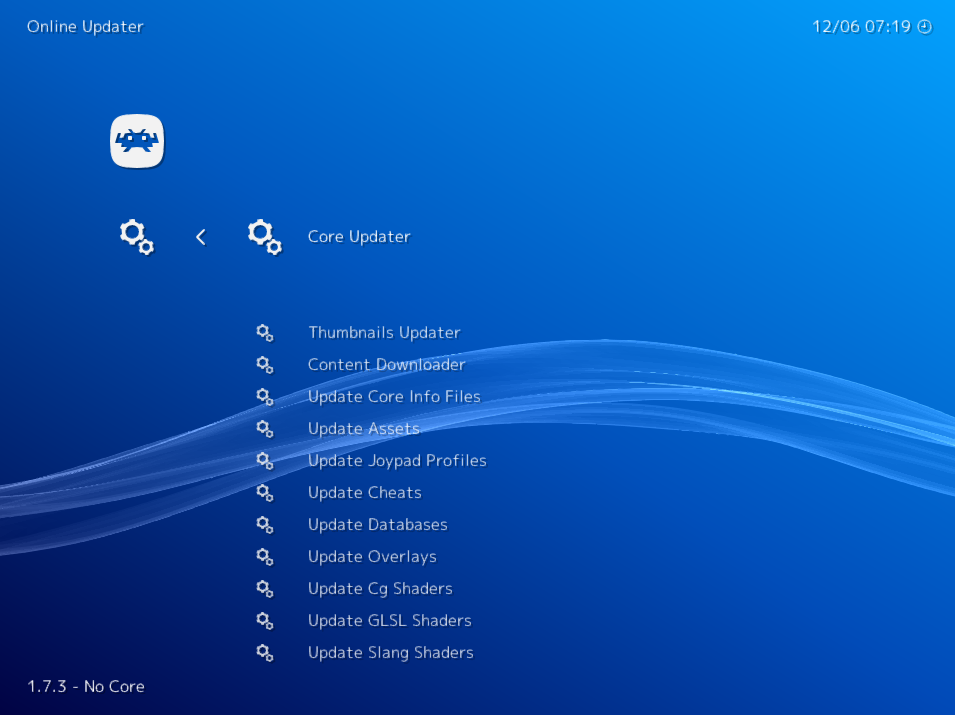Open Content Downloader
Screen dimensions: 955x715
coord(387,364)
